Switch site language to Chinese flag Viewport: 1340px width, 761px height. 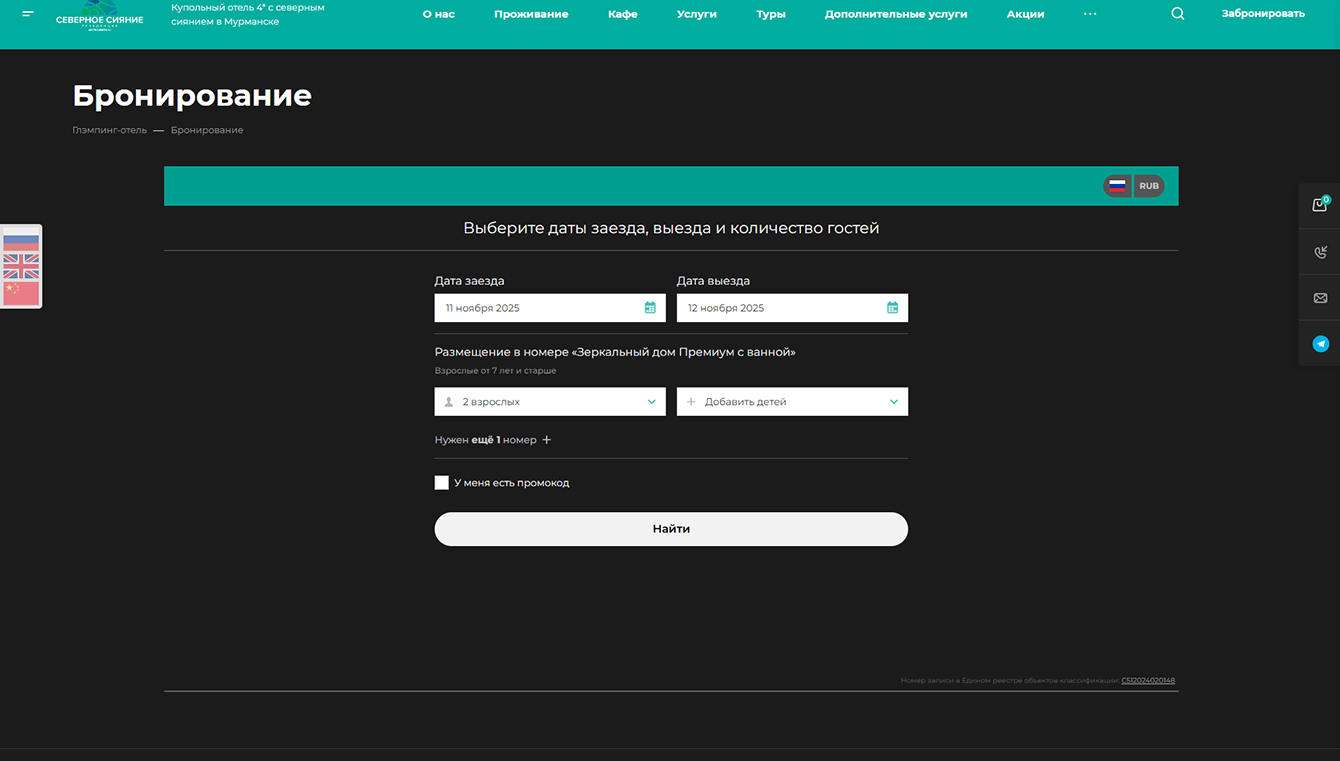21,293
